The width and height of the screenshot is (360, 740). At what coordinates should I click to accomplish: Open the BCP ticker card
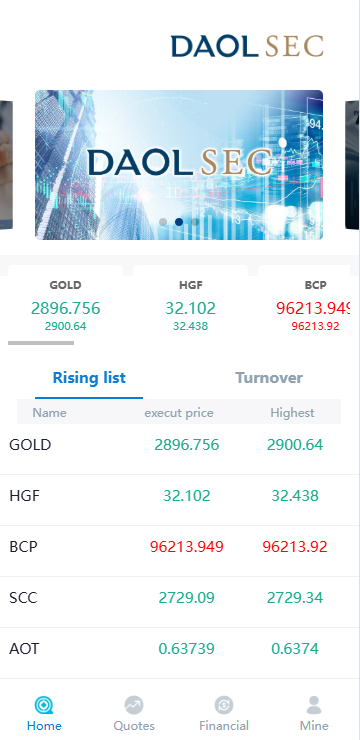point(309,304)
